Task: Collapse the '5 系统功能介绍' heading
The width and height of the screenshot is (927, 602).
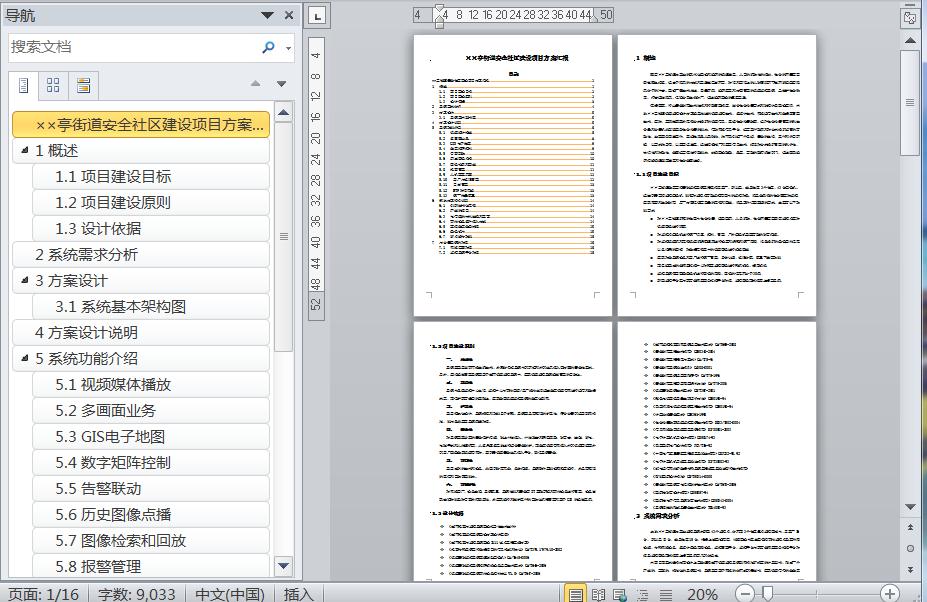Action: [x=25, y=358]
